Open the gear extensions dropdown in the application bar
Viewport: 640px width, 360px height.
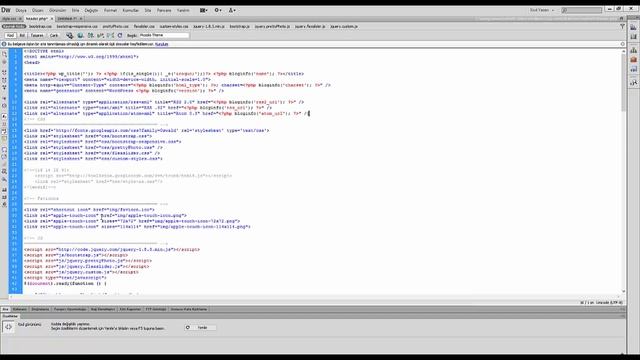pos(218,10)
